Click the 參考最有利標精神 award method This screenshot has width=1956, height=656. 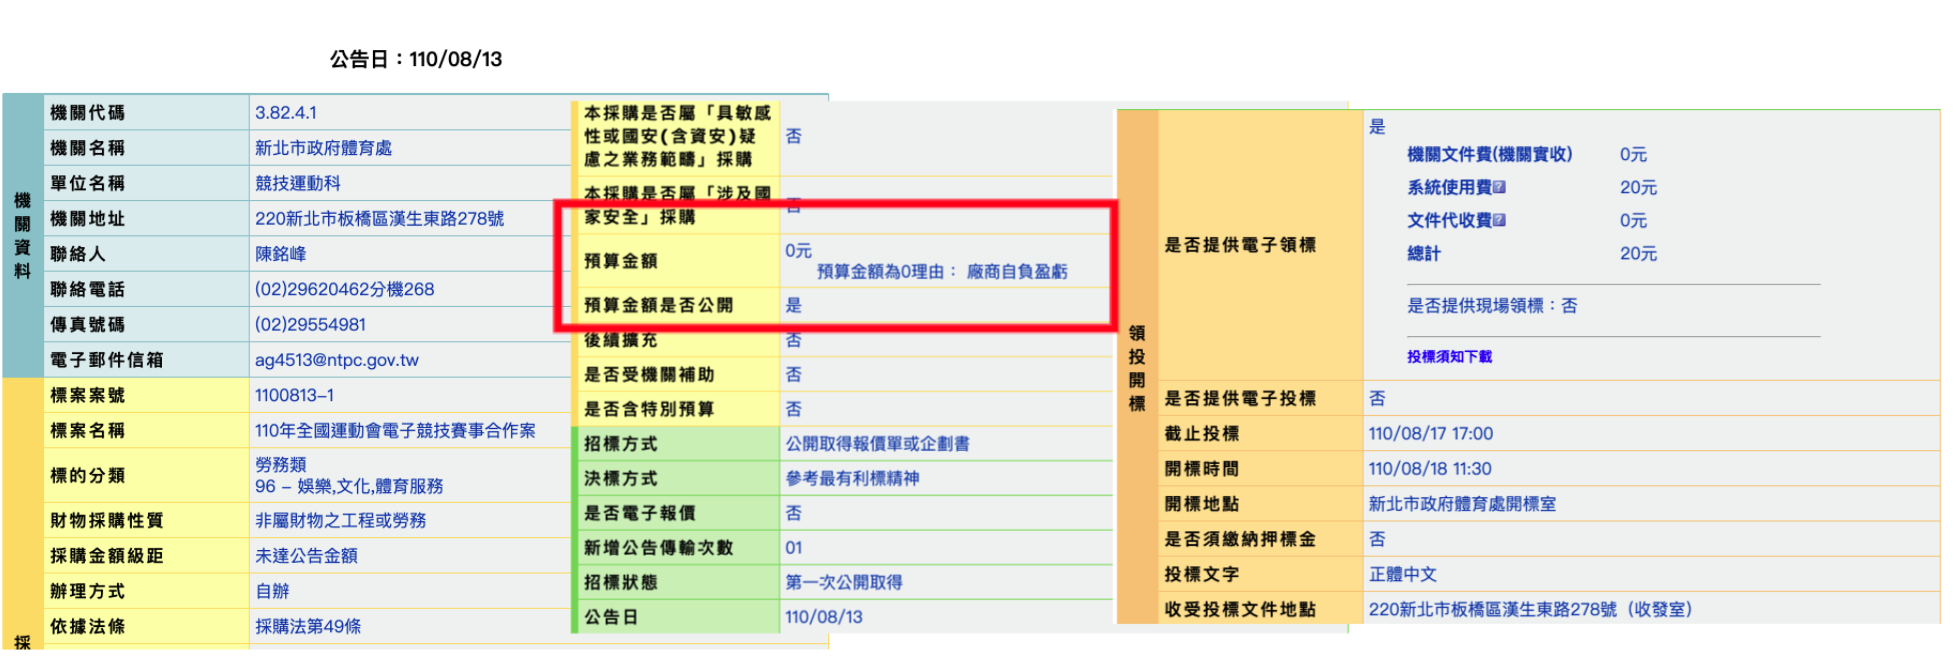click(x=852, y=478)
